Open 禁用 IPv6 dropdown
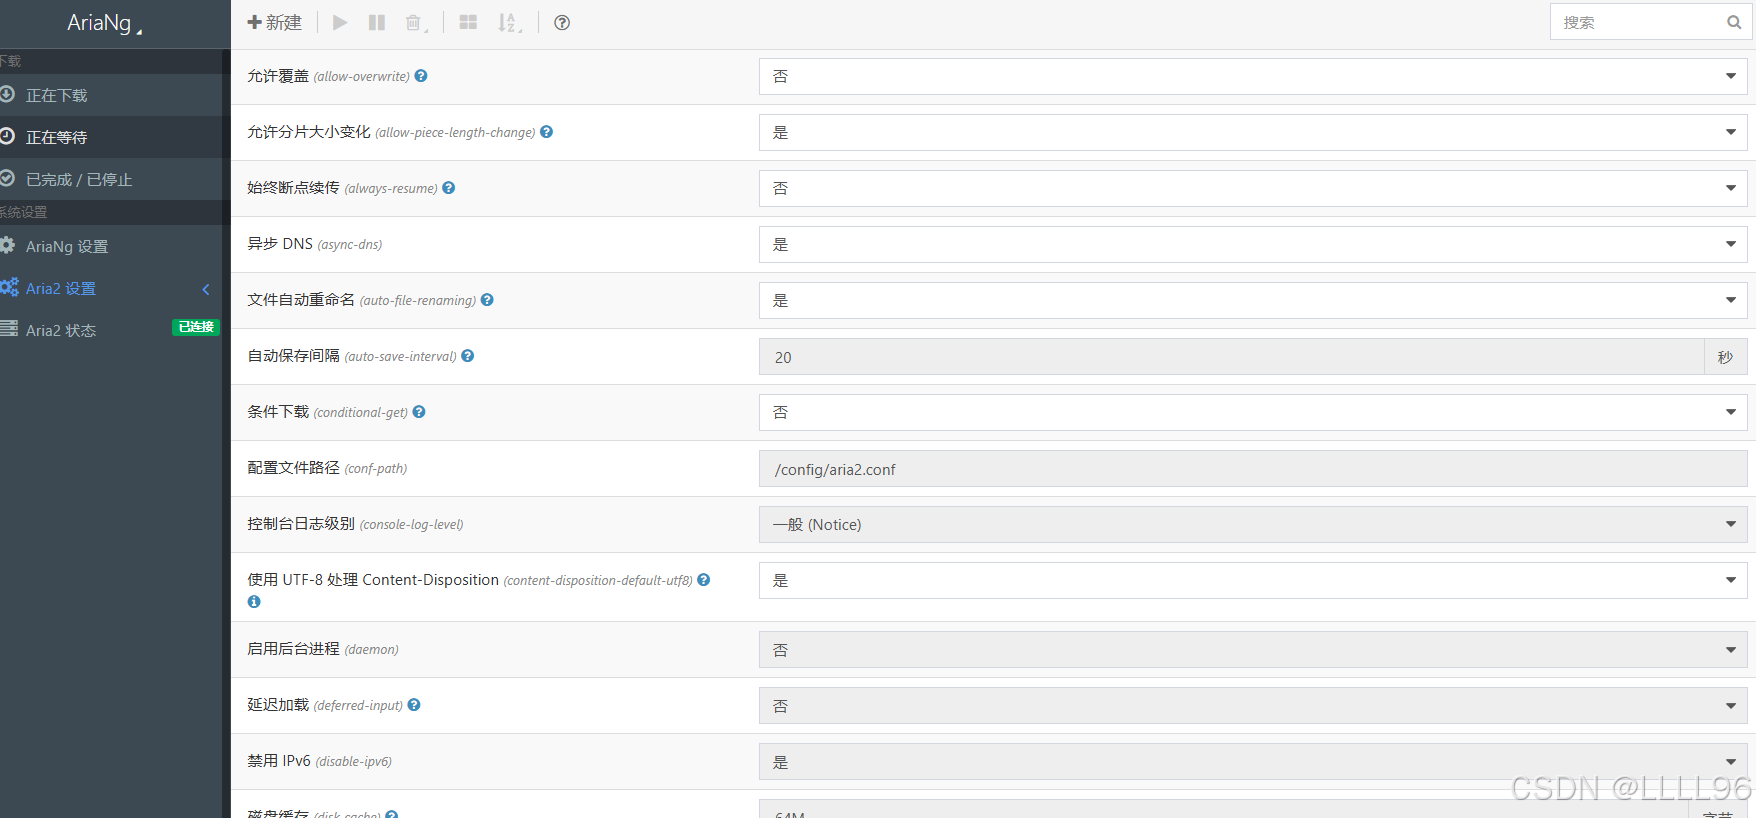 [1253, 762]
